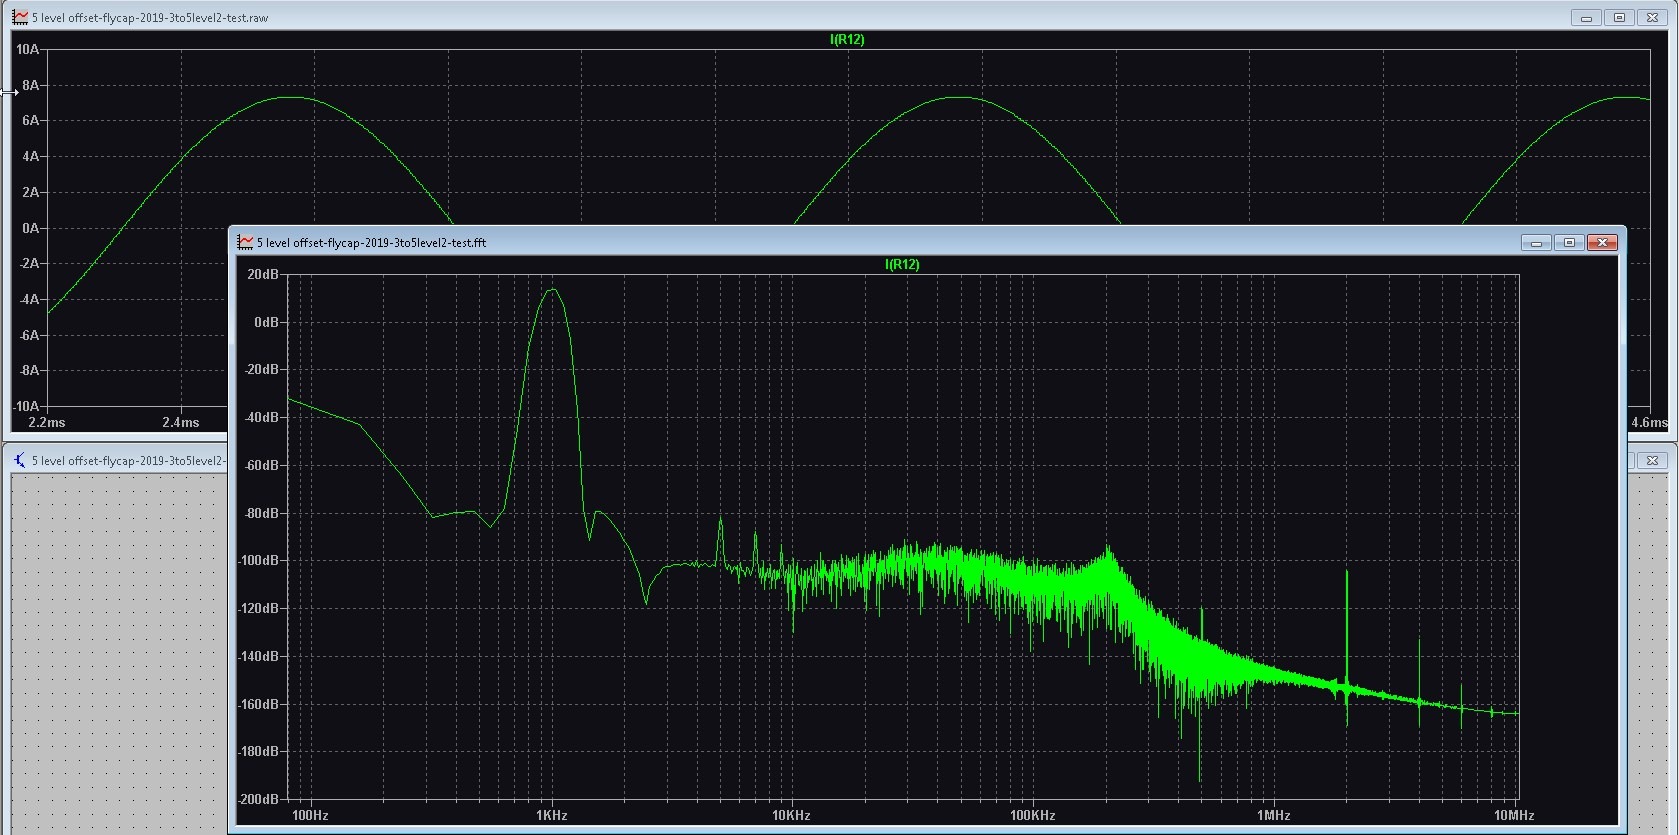Screen dimensions: 1679x835
Task: Click the -180dB FFT axis label
Action: coord(258,751)
